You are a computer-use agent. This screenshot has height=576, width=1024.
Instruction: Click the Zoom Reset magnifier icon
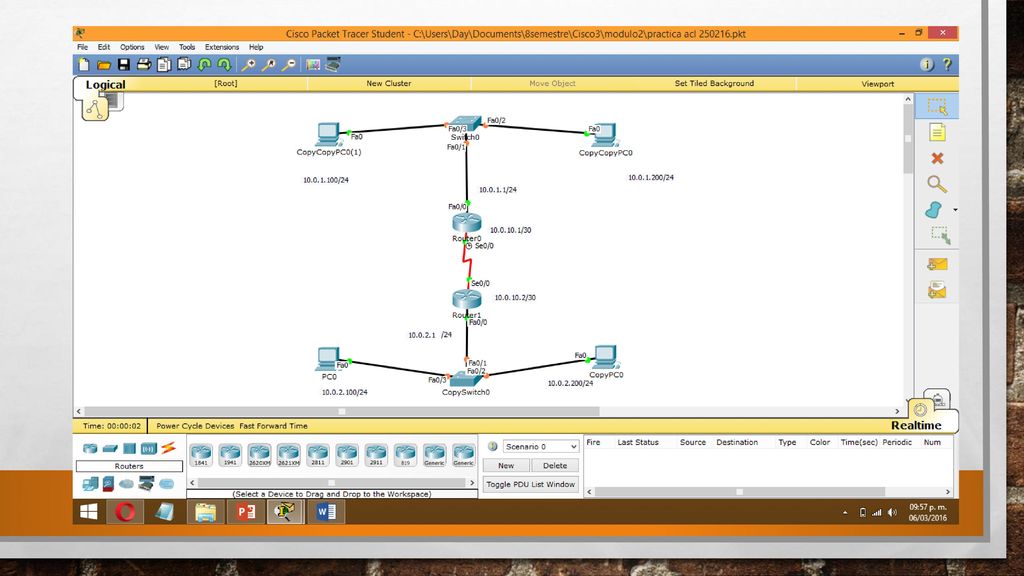[268, 65]
